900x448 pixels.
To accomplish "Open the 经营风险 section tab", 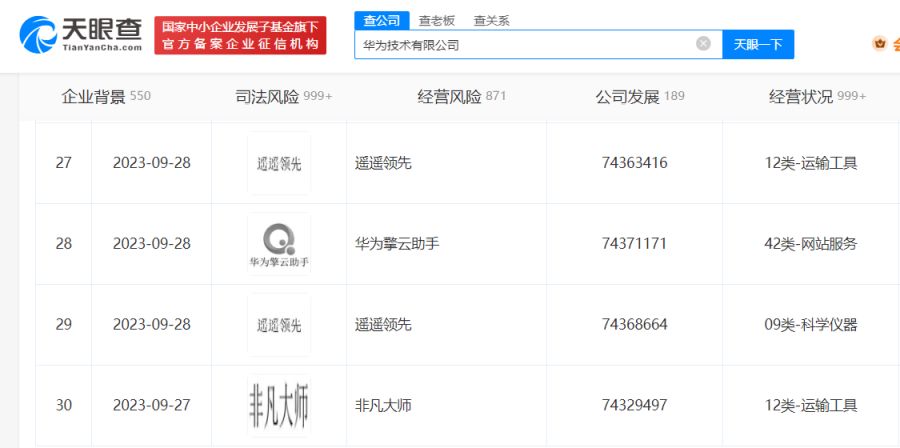I will click(461, 97).
